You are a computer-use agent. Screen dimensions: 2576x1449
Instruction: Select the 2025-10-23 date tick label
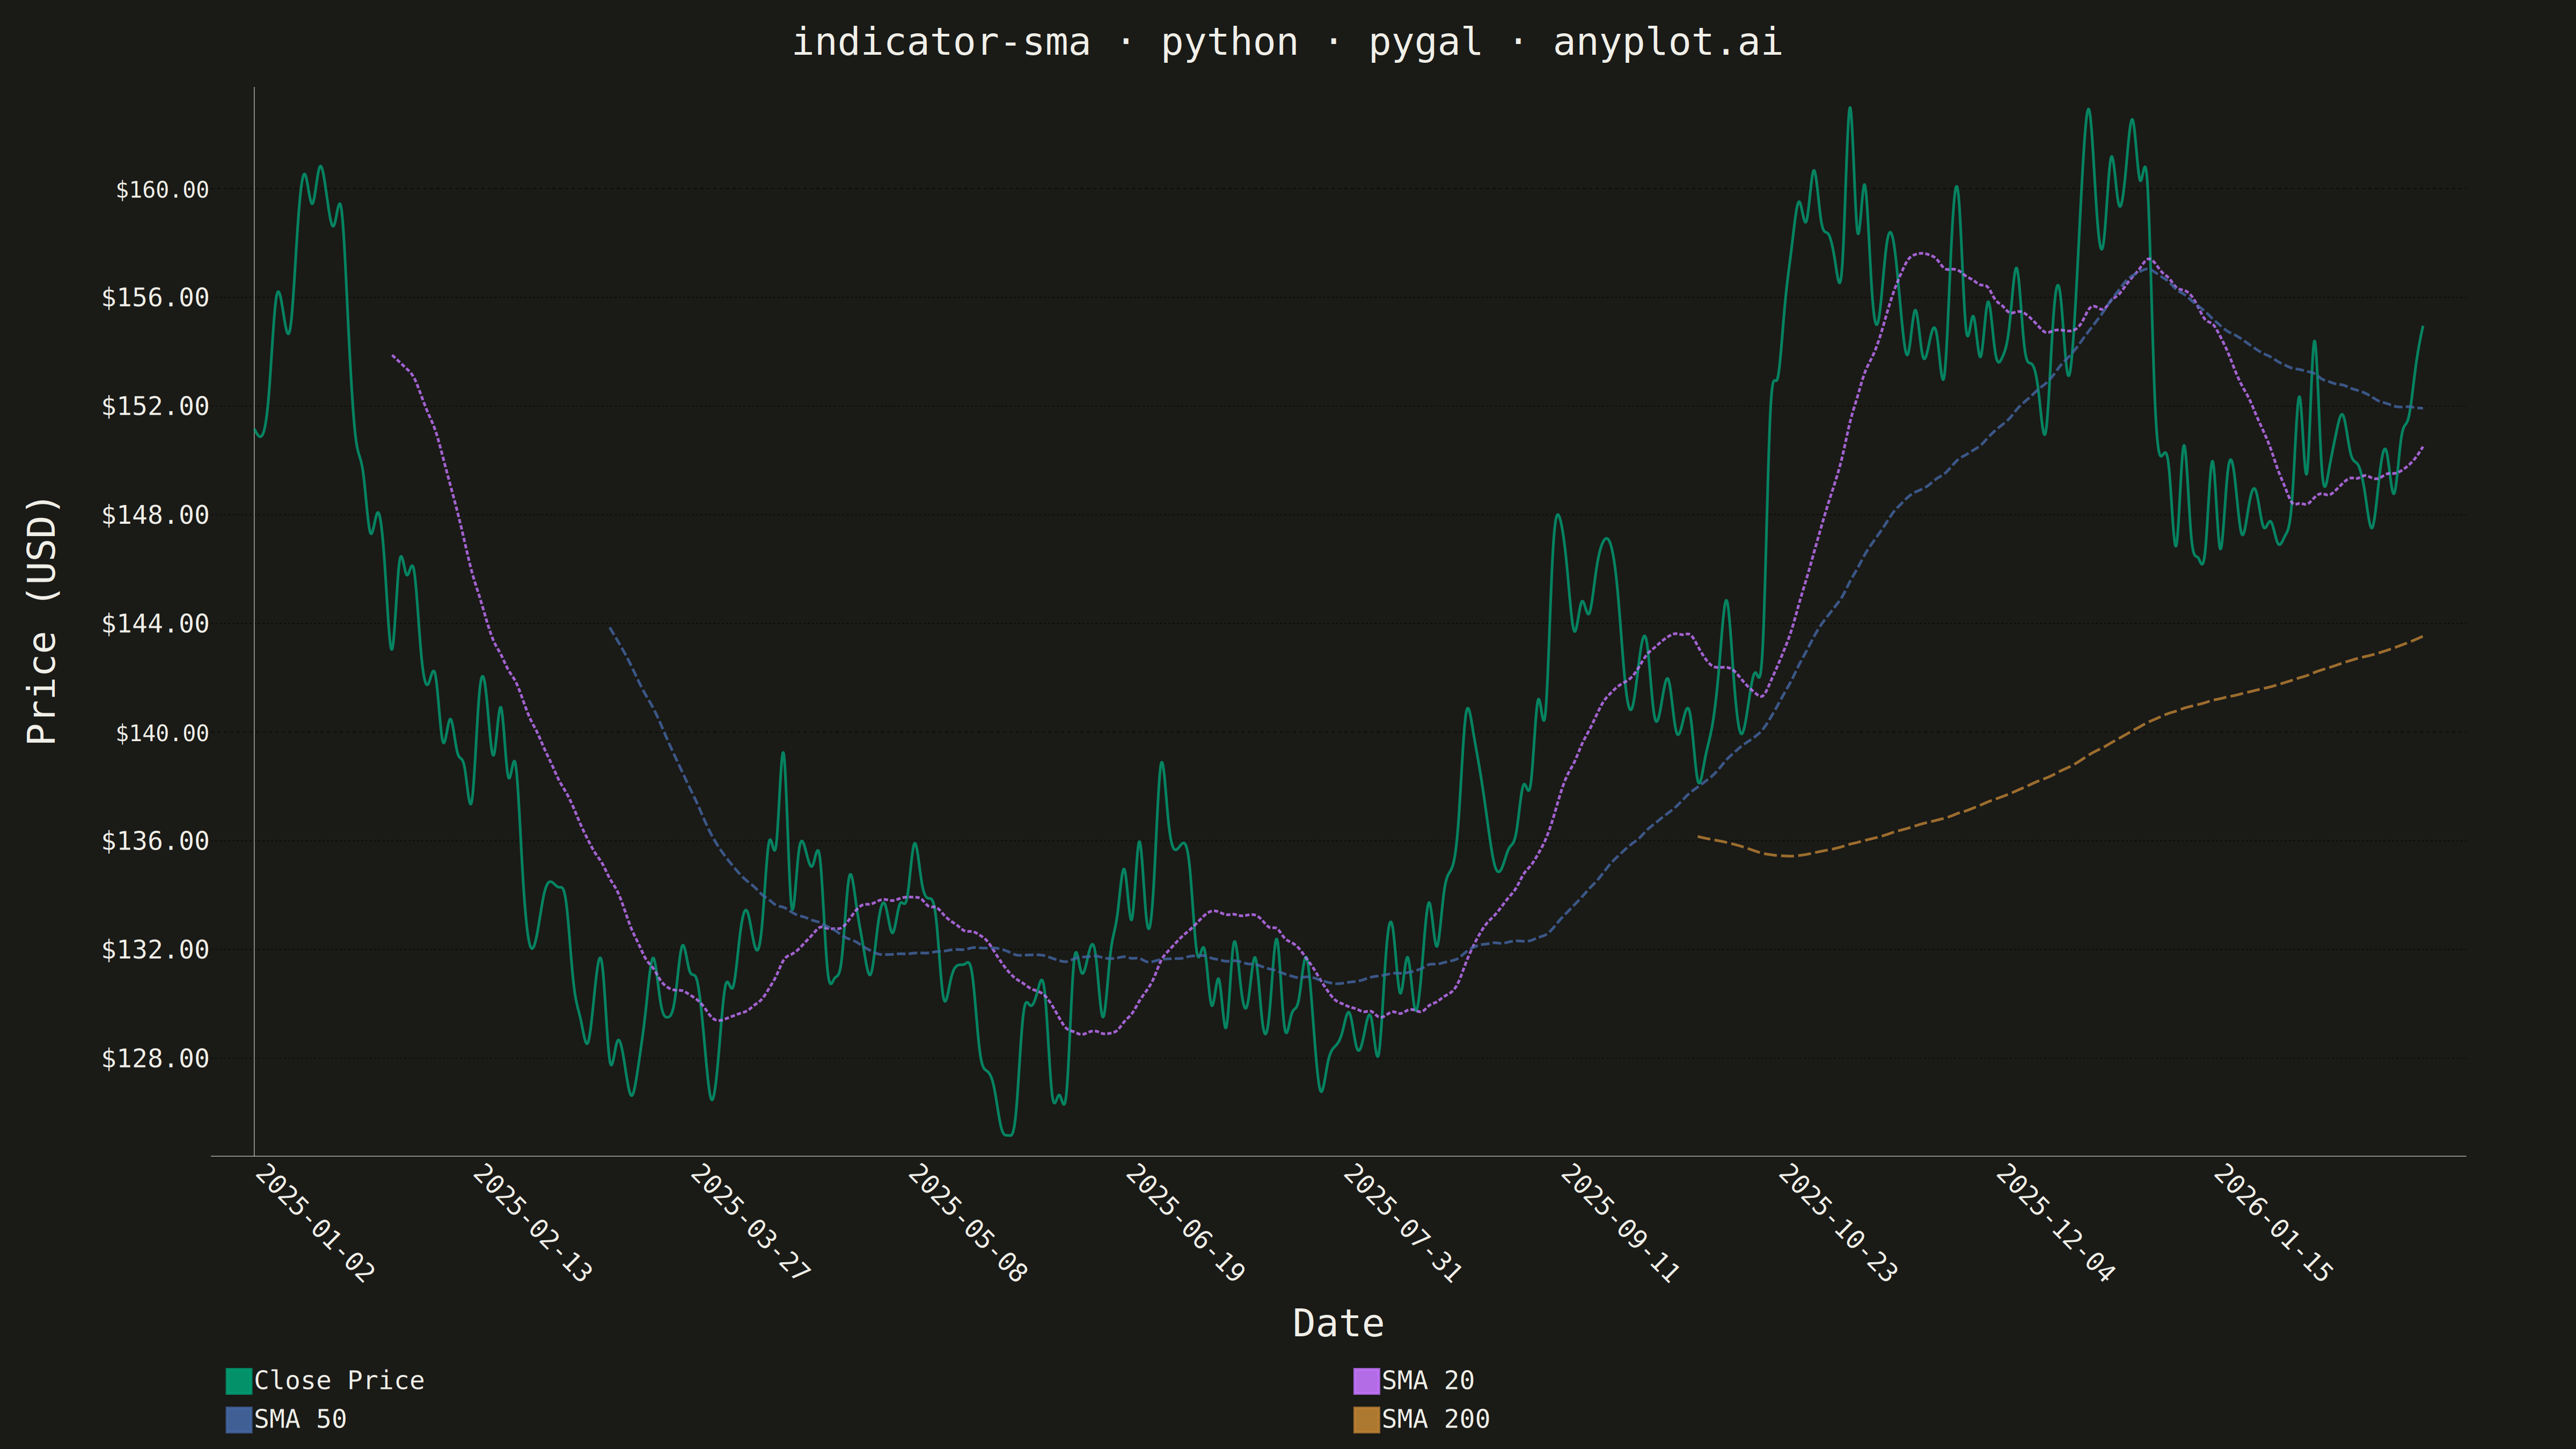(1837, 1223)
